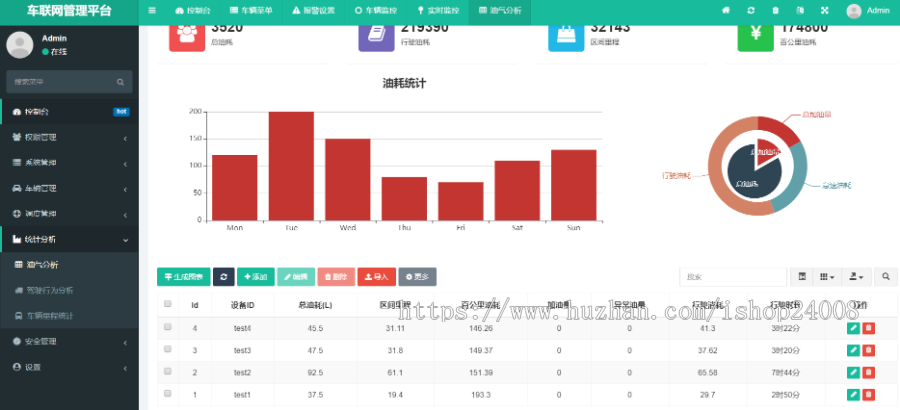
Task: Click the purple book icon on the 219390 card
Action: pos(376,36)
